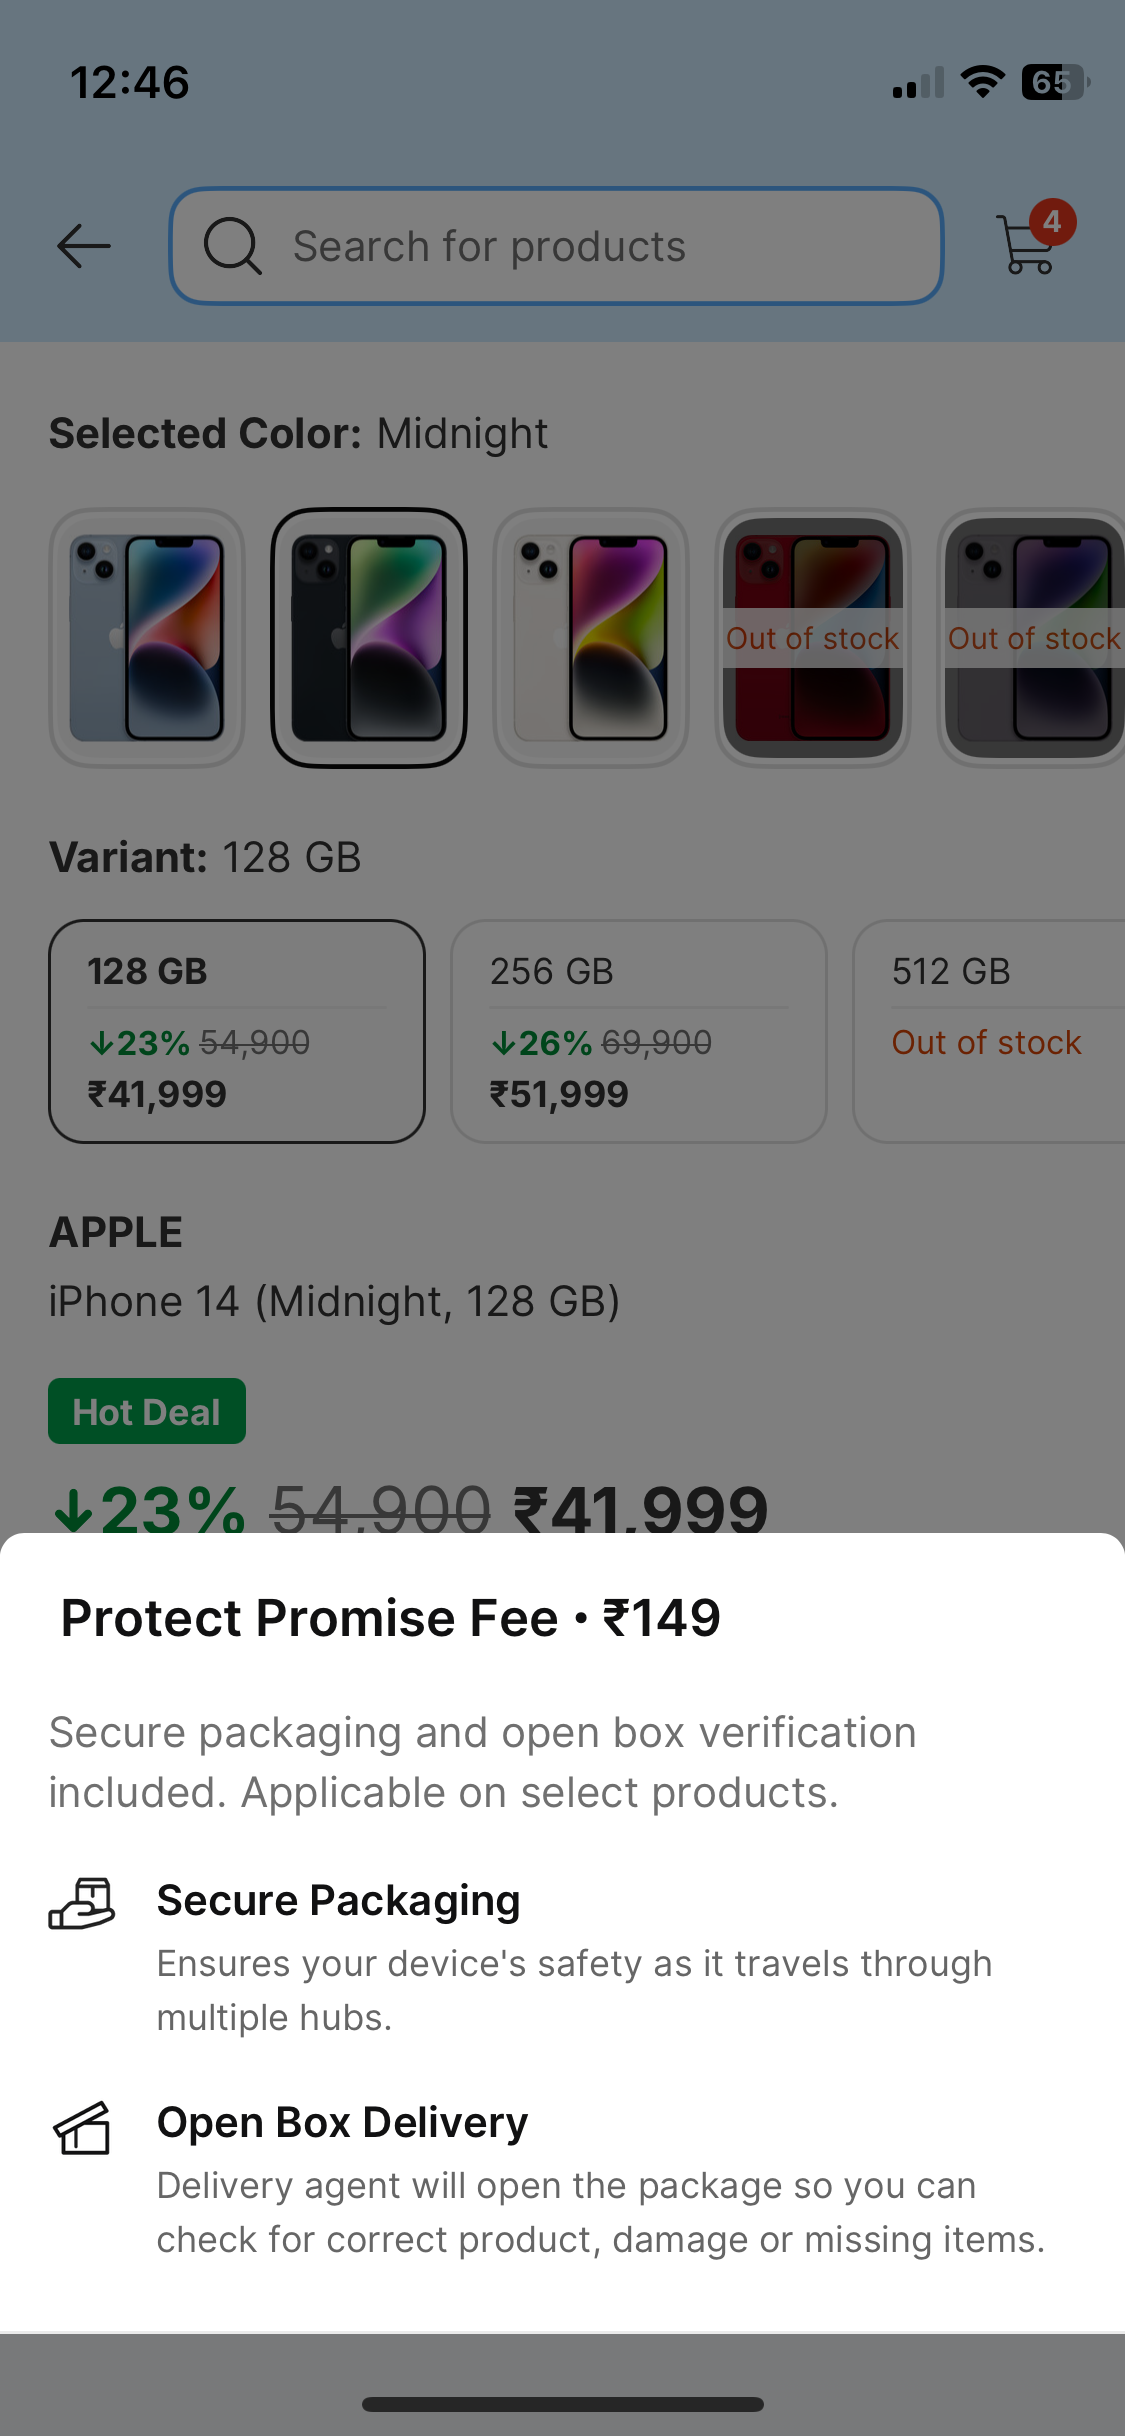Tap the Protect Promise Fee heading
Viewport: 1125px width, 2436px height.
390,1618
